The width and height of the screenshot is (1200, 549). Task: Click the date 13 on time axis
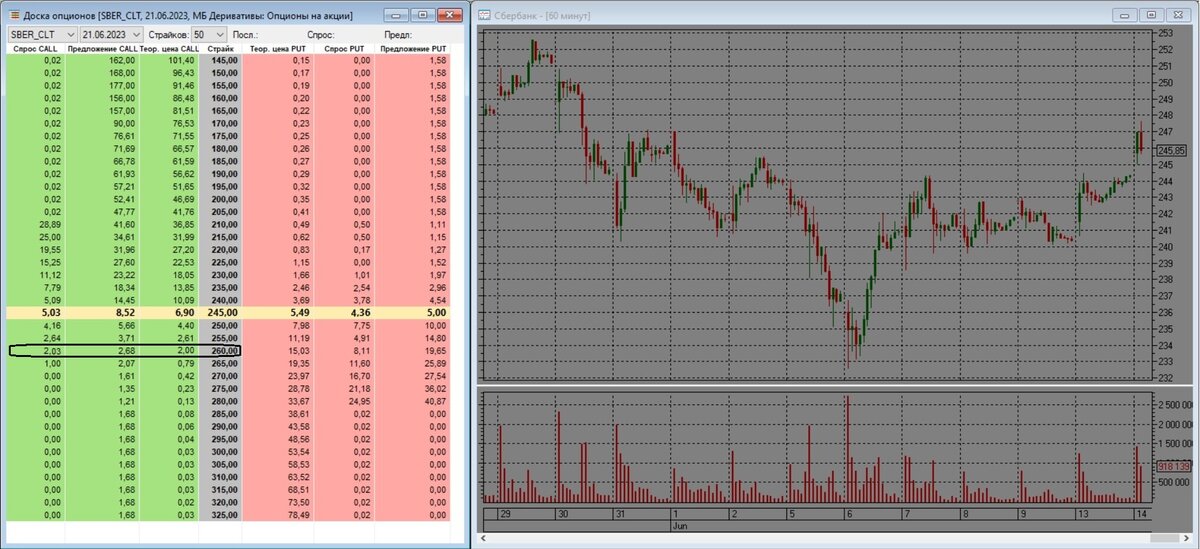1083,514
